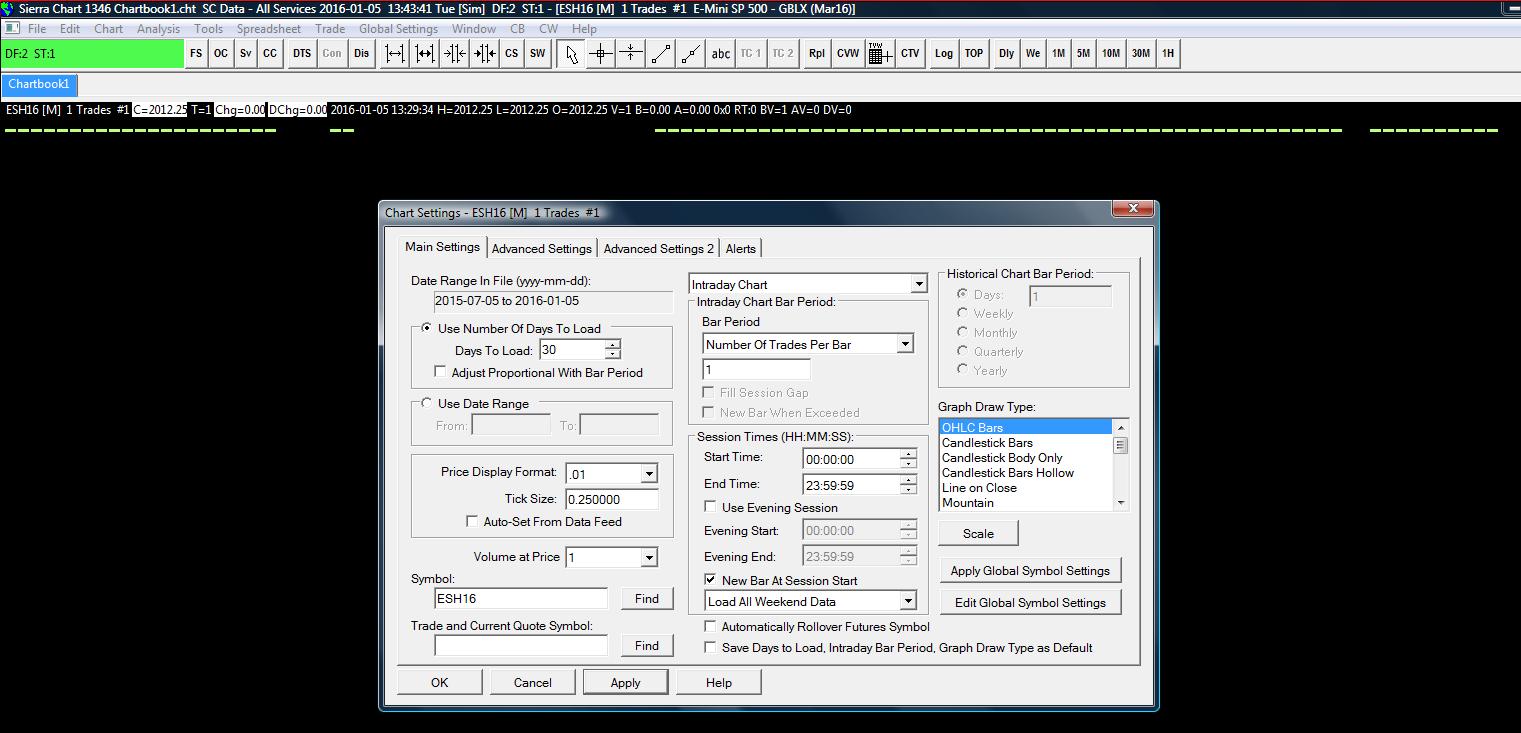Expand the Number Of Trades Per Bar dropdown

click(904, 344)
